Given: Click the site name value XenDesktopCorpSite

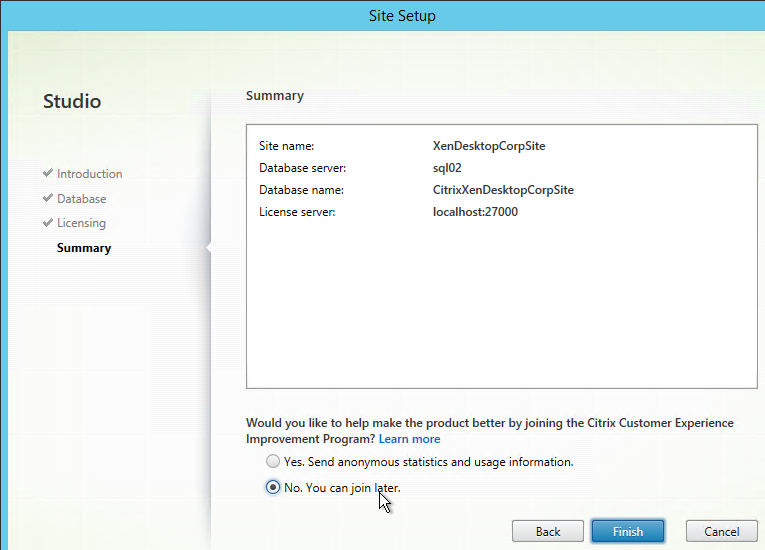Looking at the screenshot, I should [489, 146].
